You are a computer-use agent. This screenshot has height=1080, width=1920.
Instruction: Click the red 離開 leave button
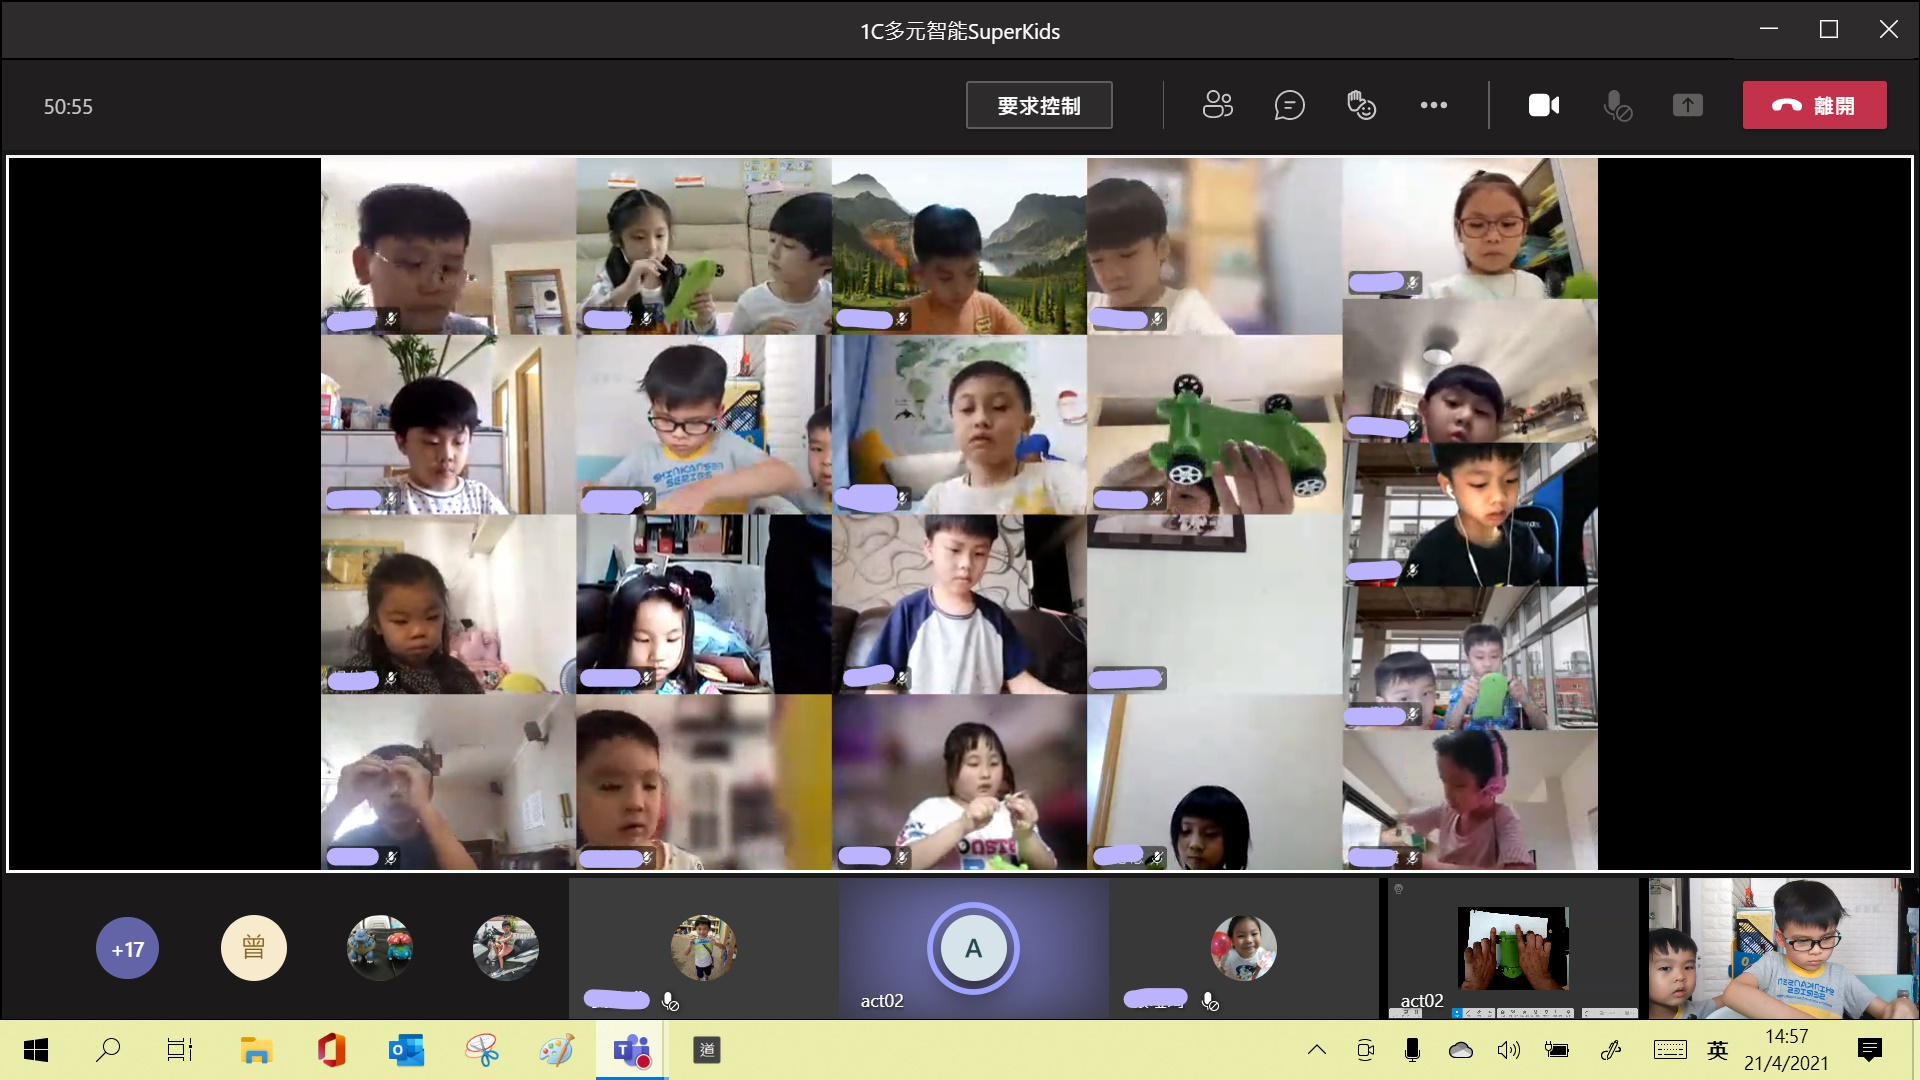tap(1814, 105)
